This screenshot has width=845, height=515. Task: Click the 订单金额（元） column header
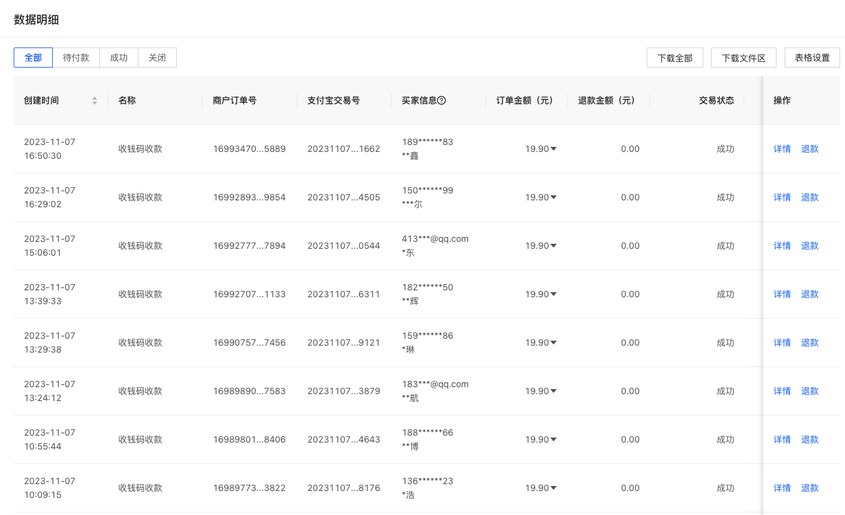point(524,100)
